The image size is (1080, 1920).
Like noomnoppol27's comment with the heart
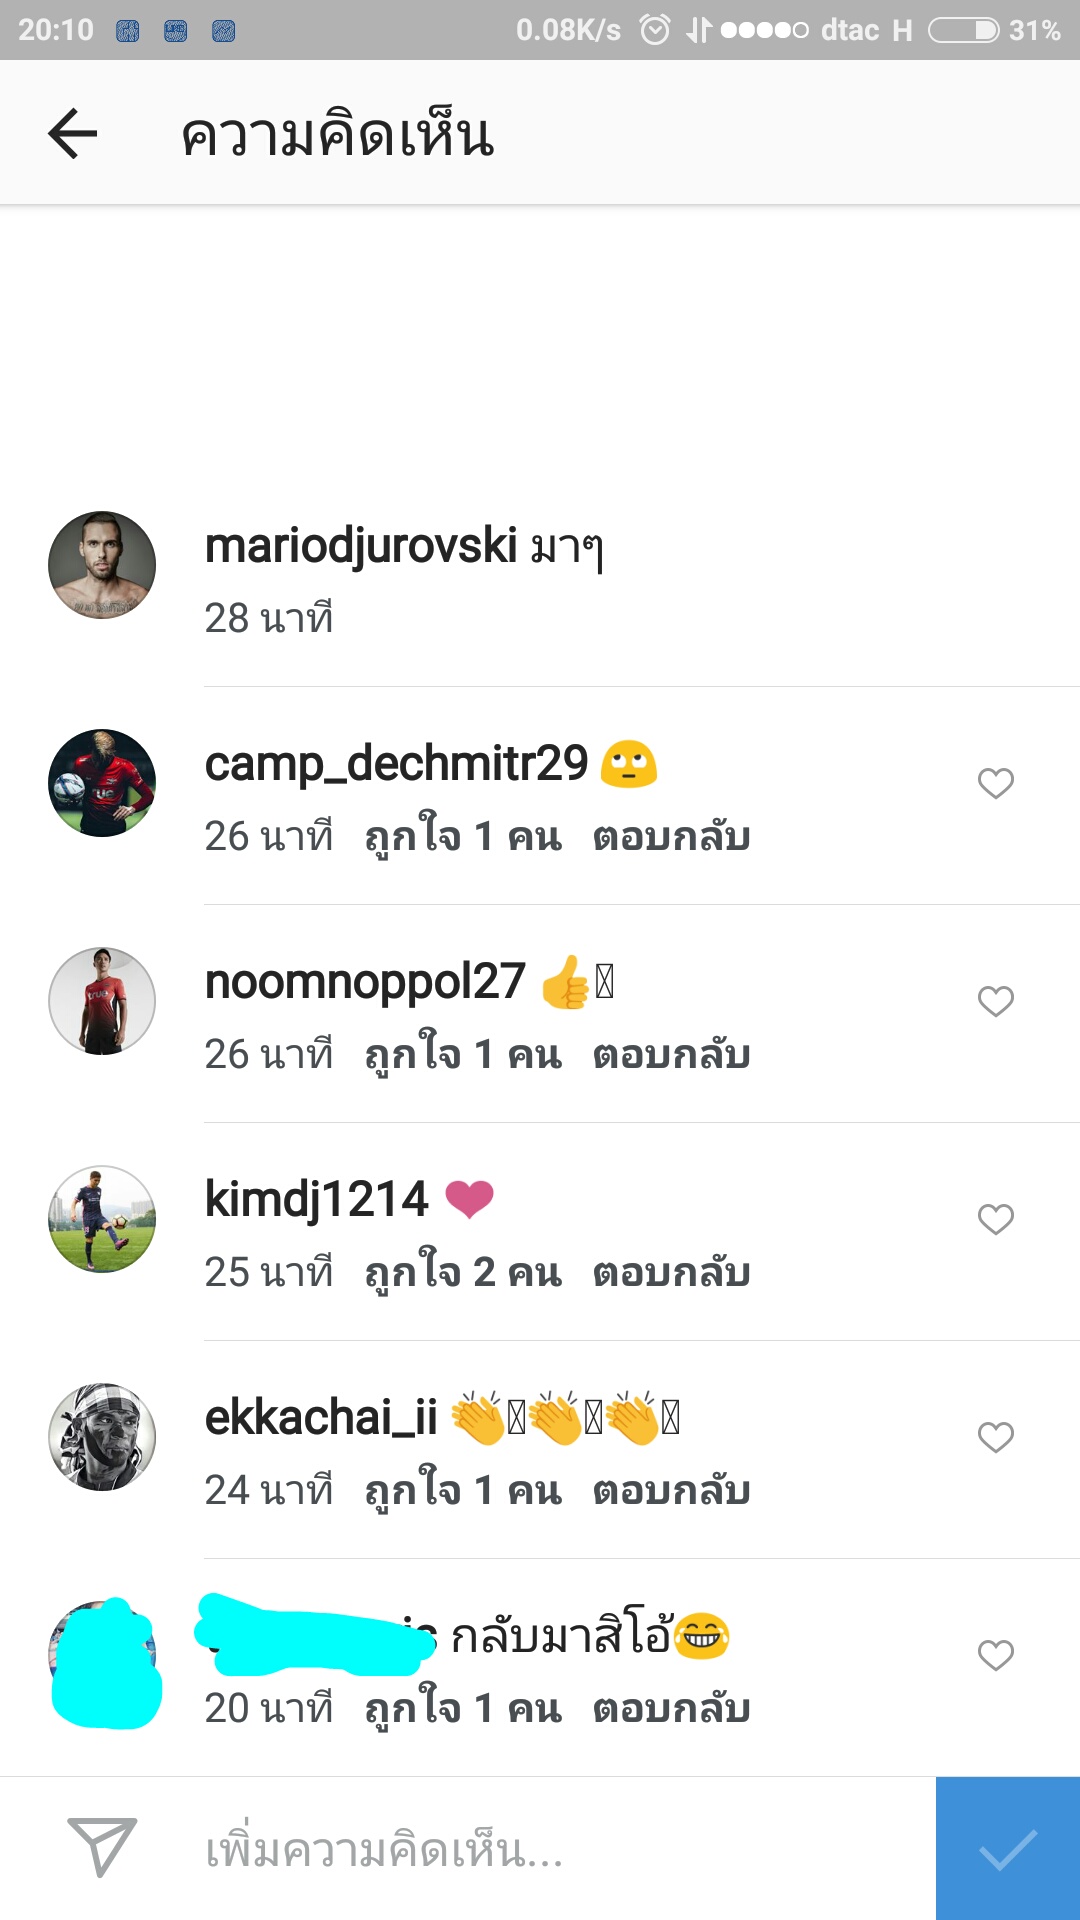click(996, 1001)
